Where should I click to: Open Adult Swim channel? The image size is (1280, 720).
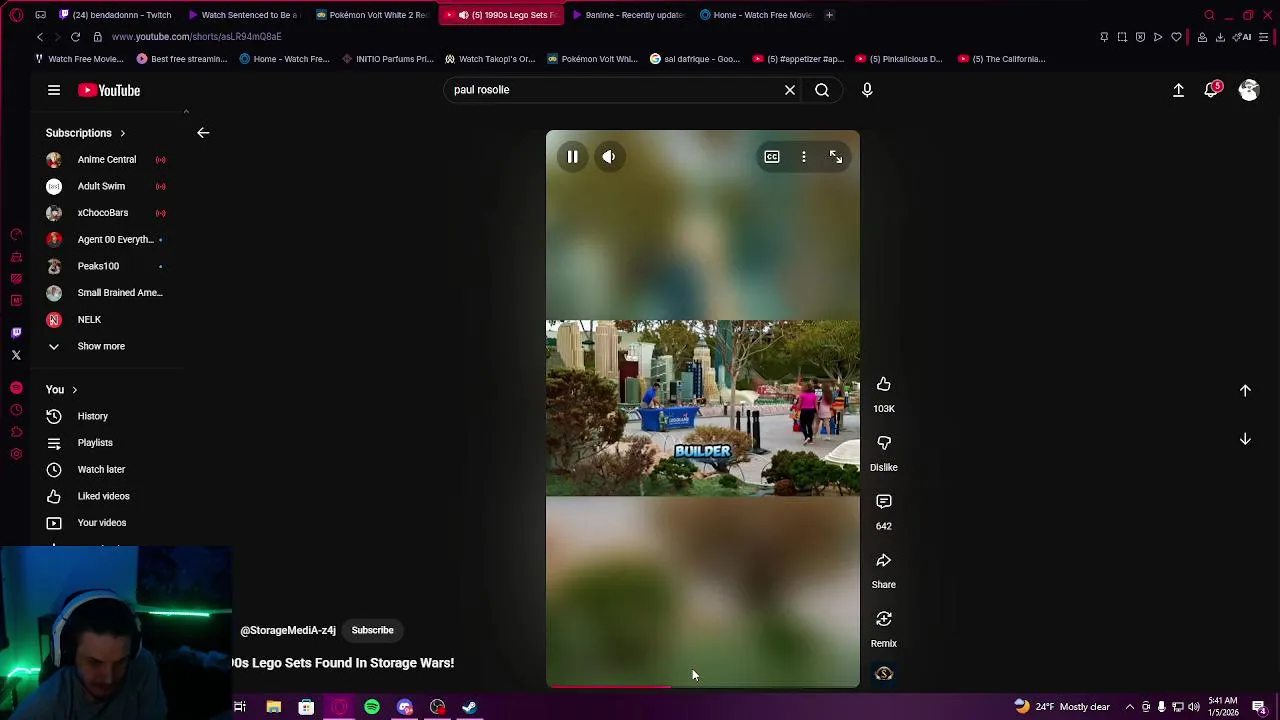point(107,186)
